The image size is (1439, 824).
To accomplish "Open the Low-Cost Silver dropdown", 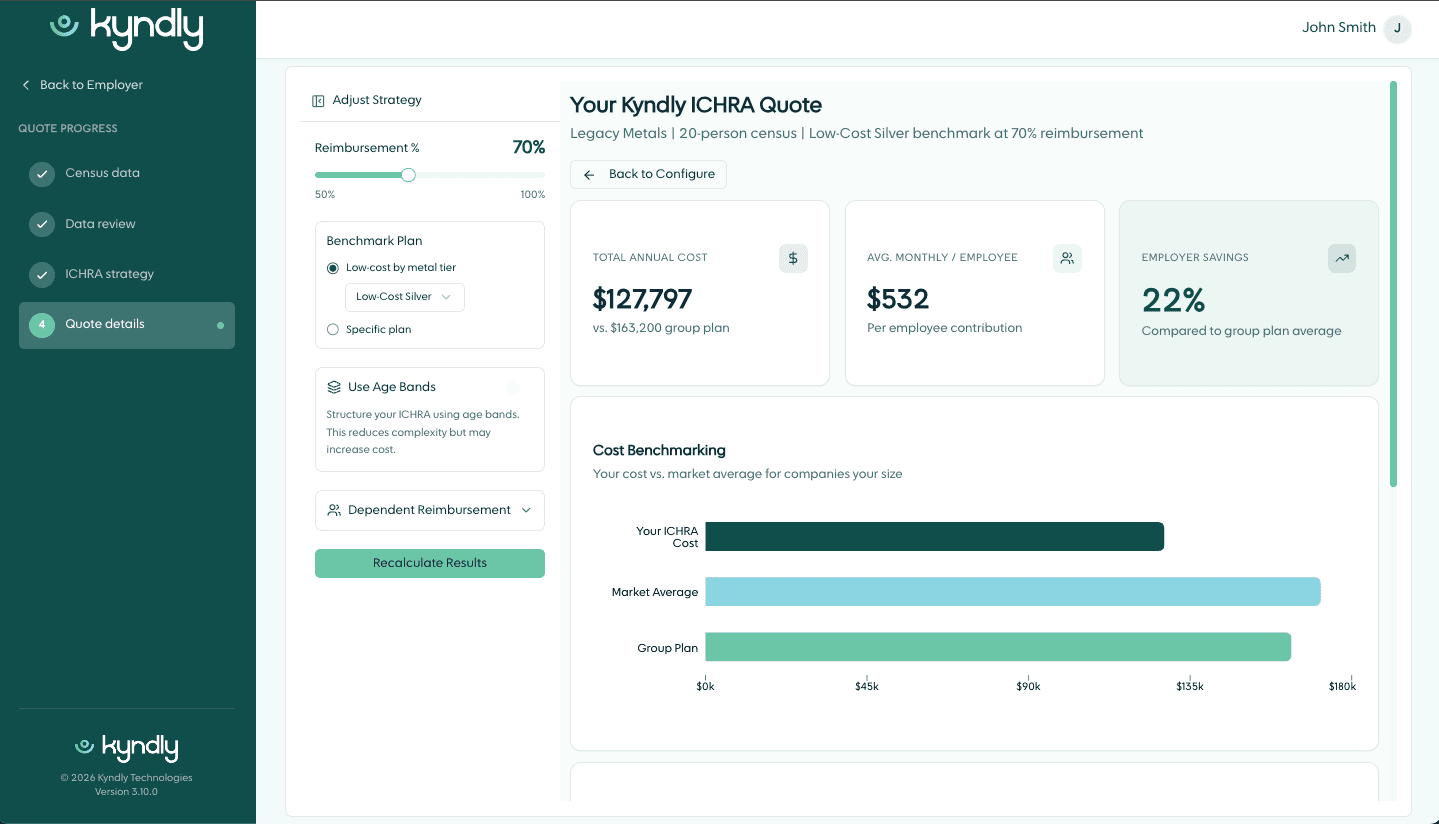I will click(405, 297).
